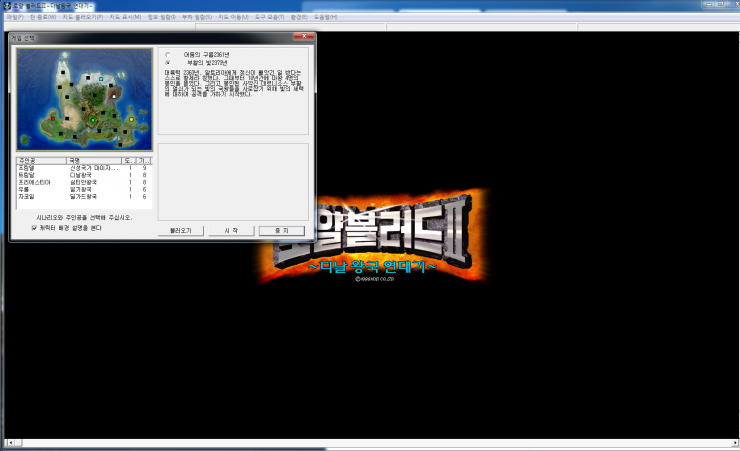Select the 어둠의 구름 236년 scenario radio button
Image resolution: width=740 pixels, height=451 pixels.
pos(167,54)
